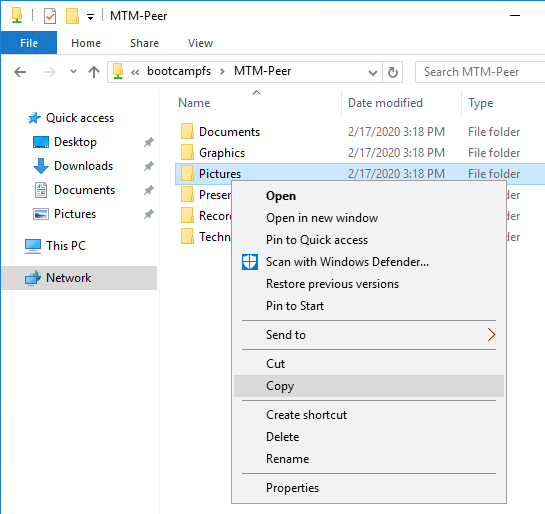
Task: Expand the Send to submenu
Action: [x=368, y=335]
